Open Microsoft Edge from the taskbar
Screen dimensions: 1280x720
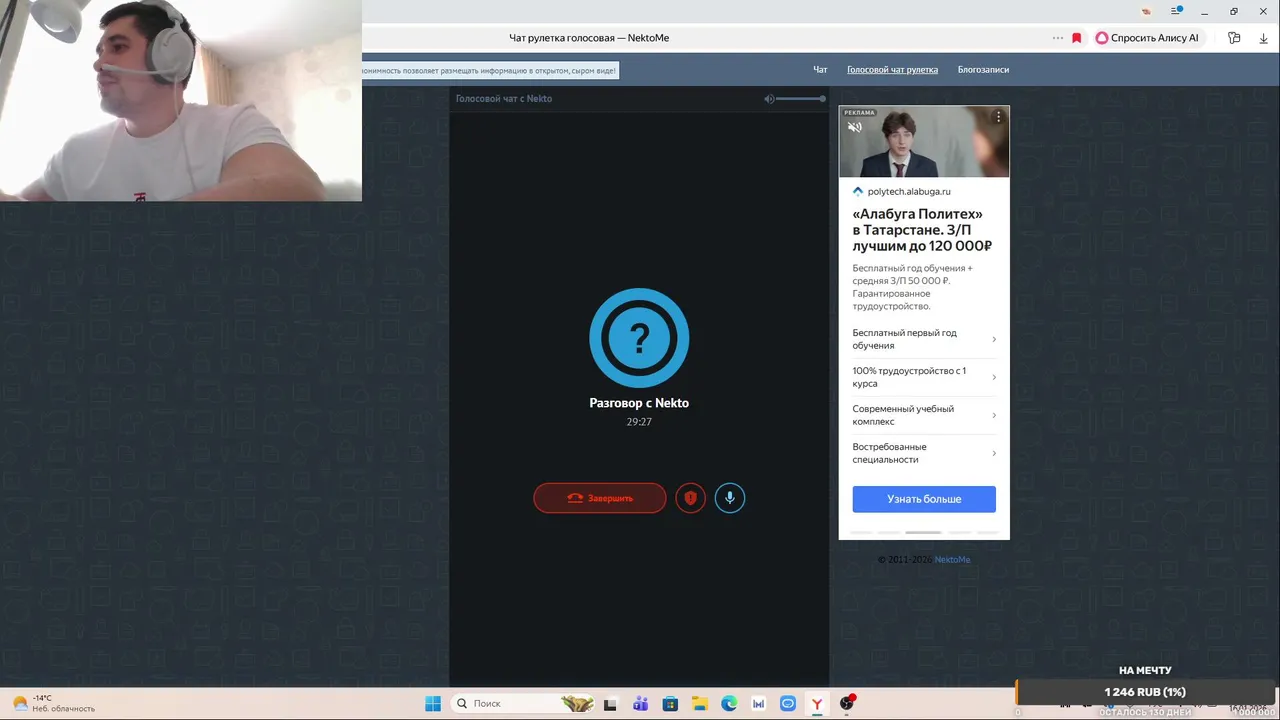(x=729, y=704)
